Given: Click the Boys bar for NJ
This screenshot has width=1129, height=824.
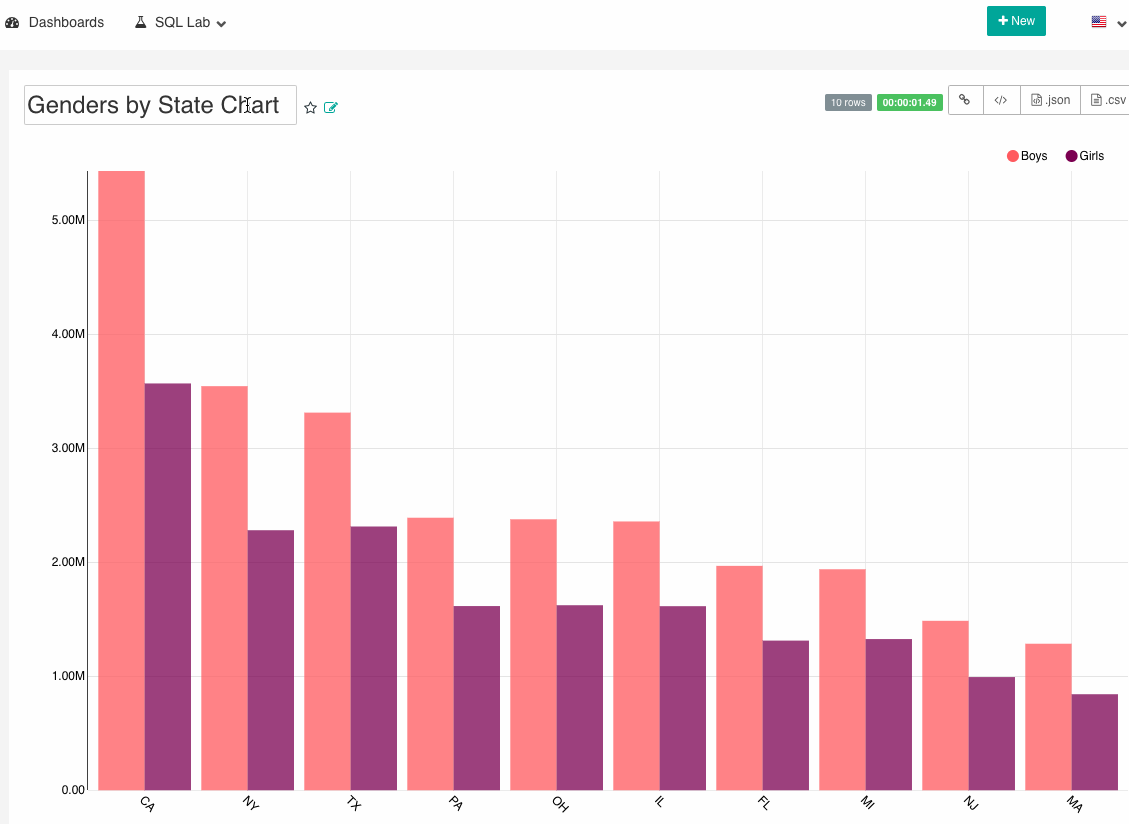Looking at the screenshot, I should [945, 705].
